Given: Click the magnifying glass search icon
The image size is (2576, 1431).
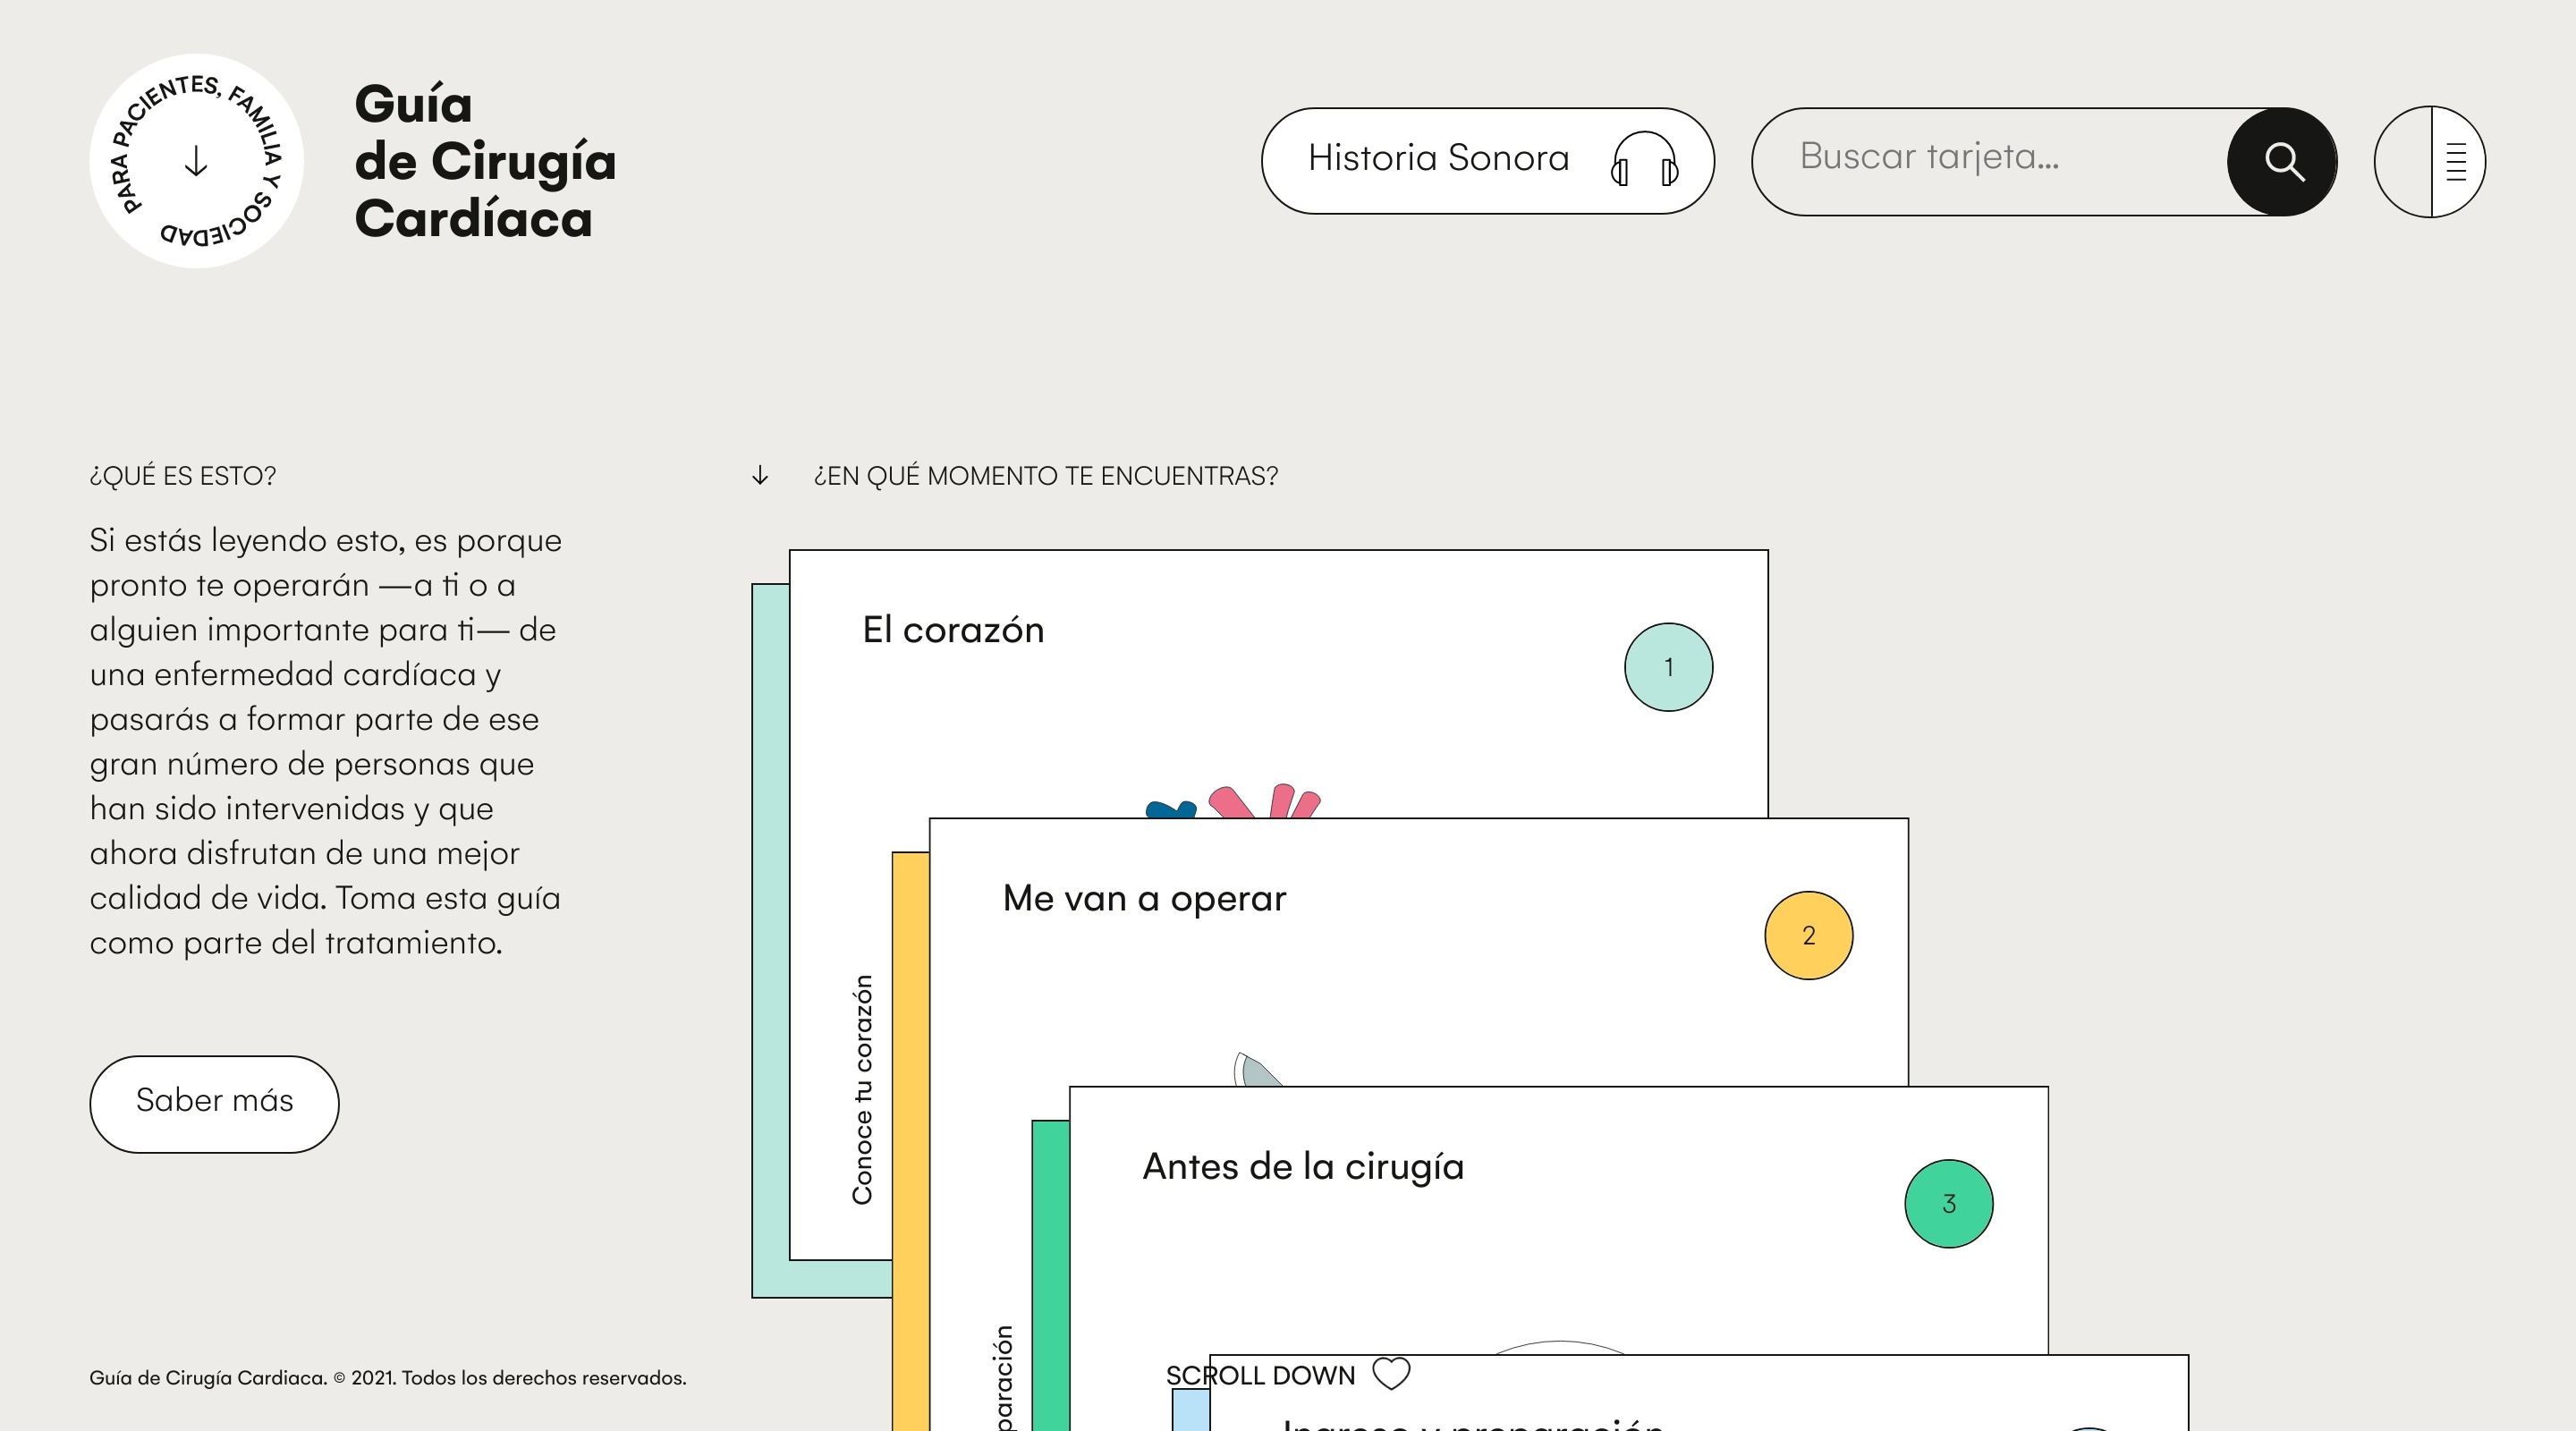Looking at the screenshot, I should click(2283, 161).
